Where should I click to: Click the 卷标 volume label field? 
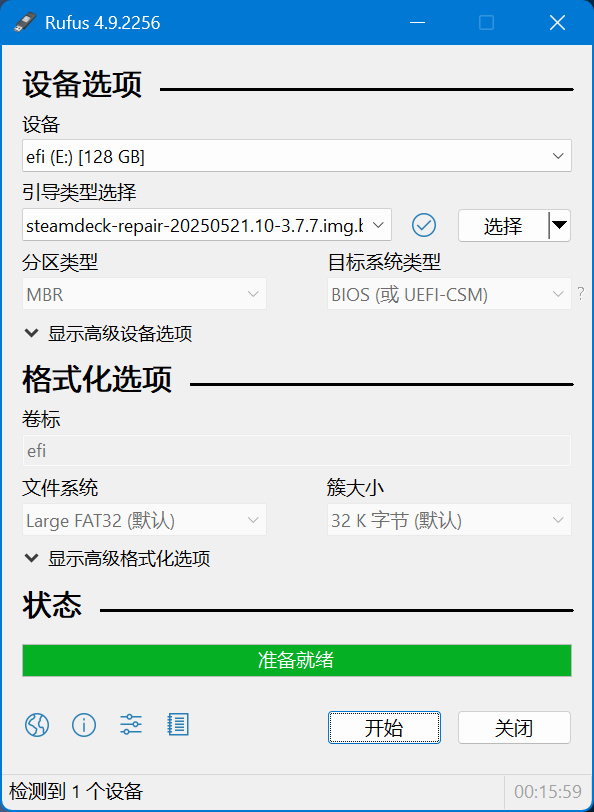click(x=297, y=450)
